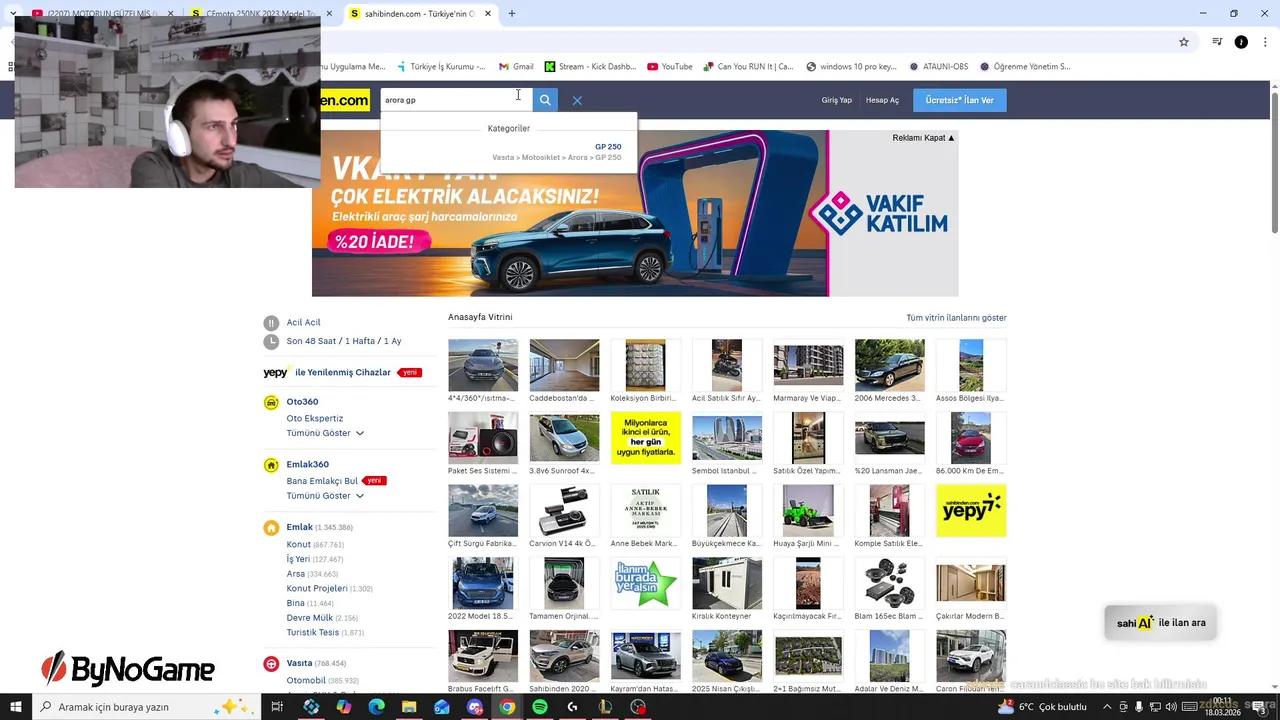
Task: Open Gmail bookmark
Action: click(516, 67)
